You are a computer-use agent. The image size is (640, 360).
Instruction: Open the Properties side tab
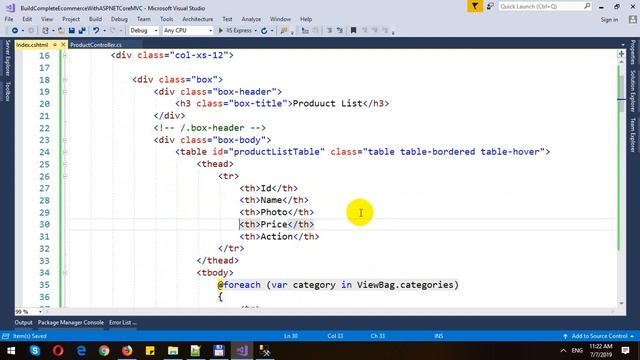pos(633,52)
